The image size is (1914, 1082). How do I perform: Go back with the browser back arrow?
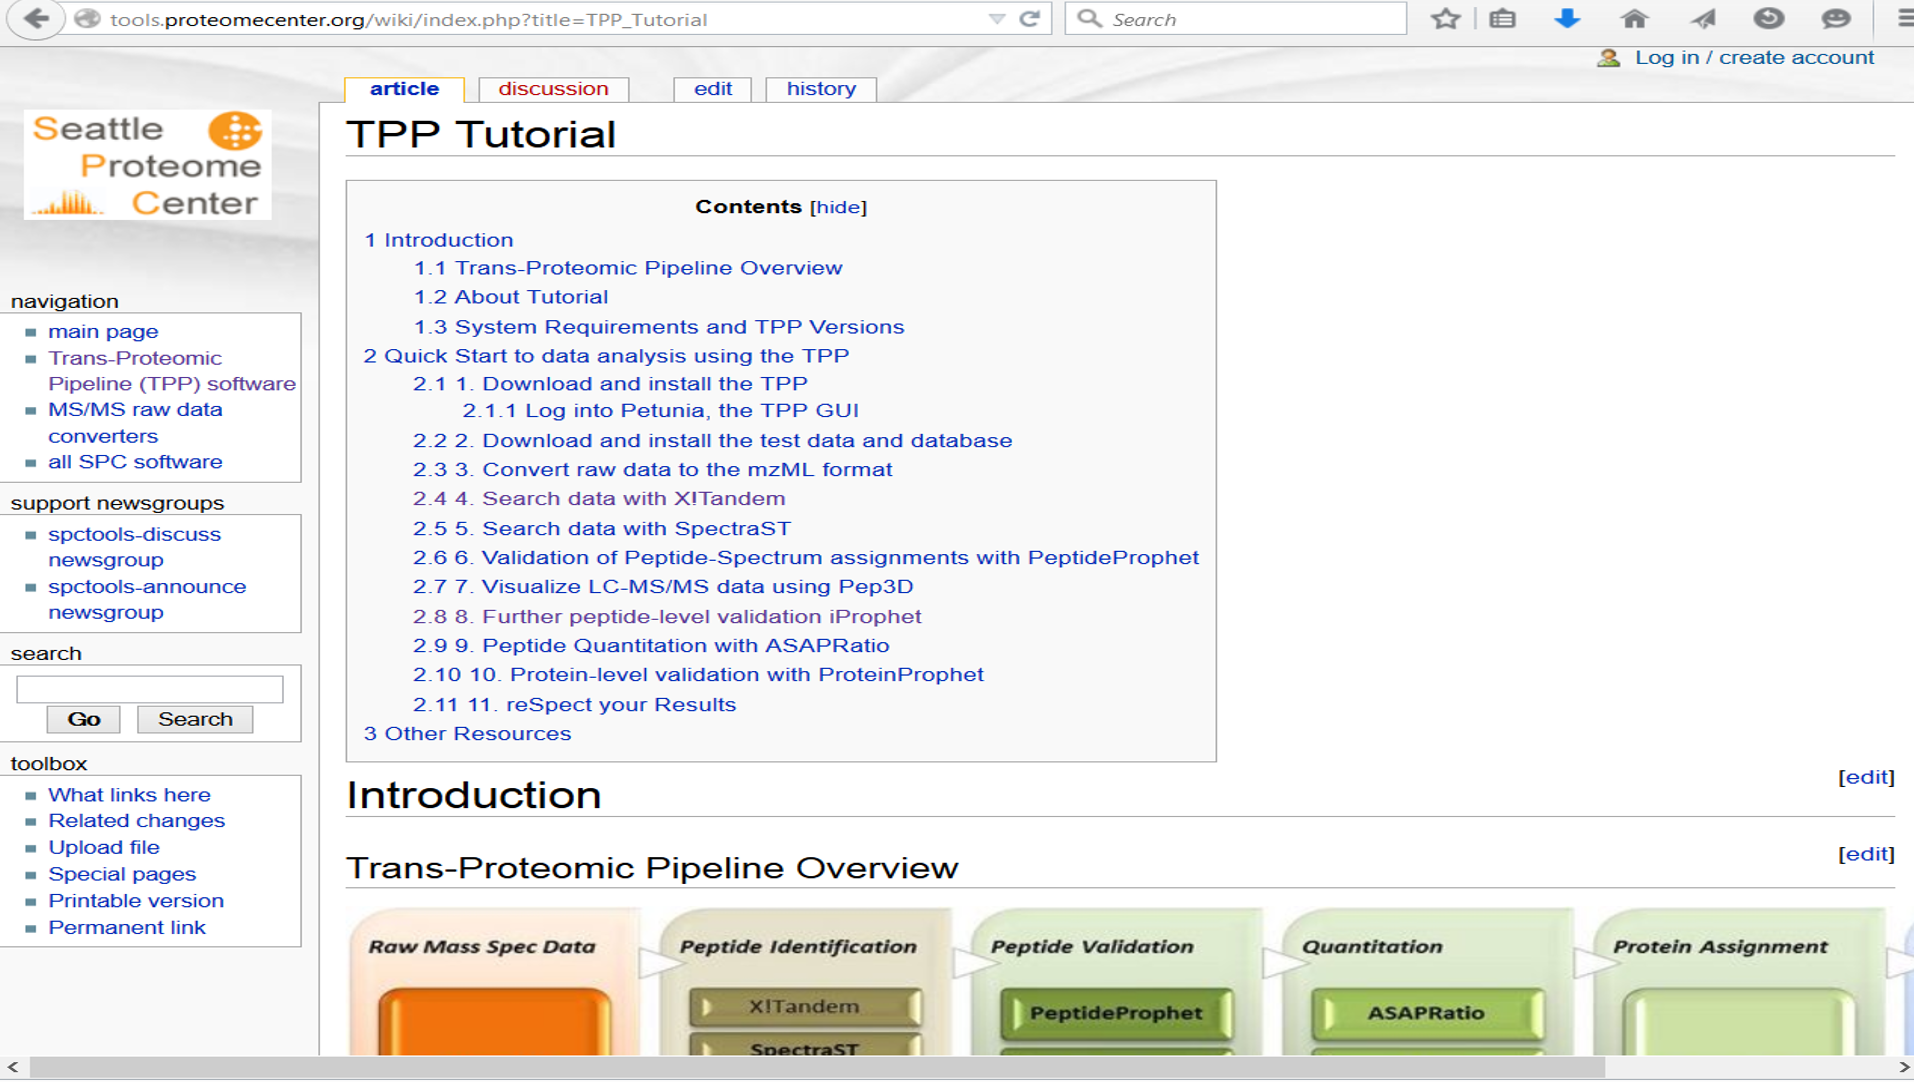pos(36,18)
